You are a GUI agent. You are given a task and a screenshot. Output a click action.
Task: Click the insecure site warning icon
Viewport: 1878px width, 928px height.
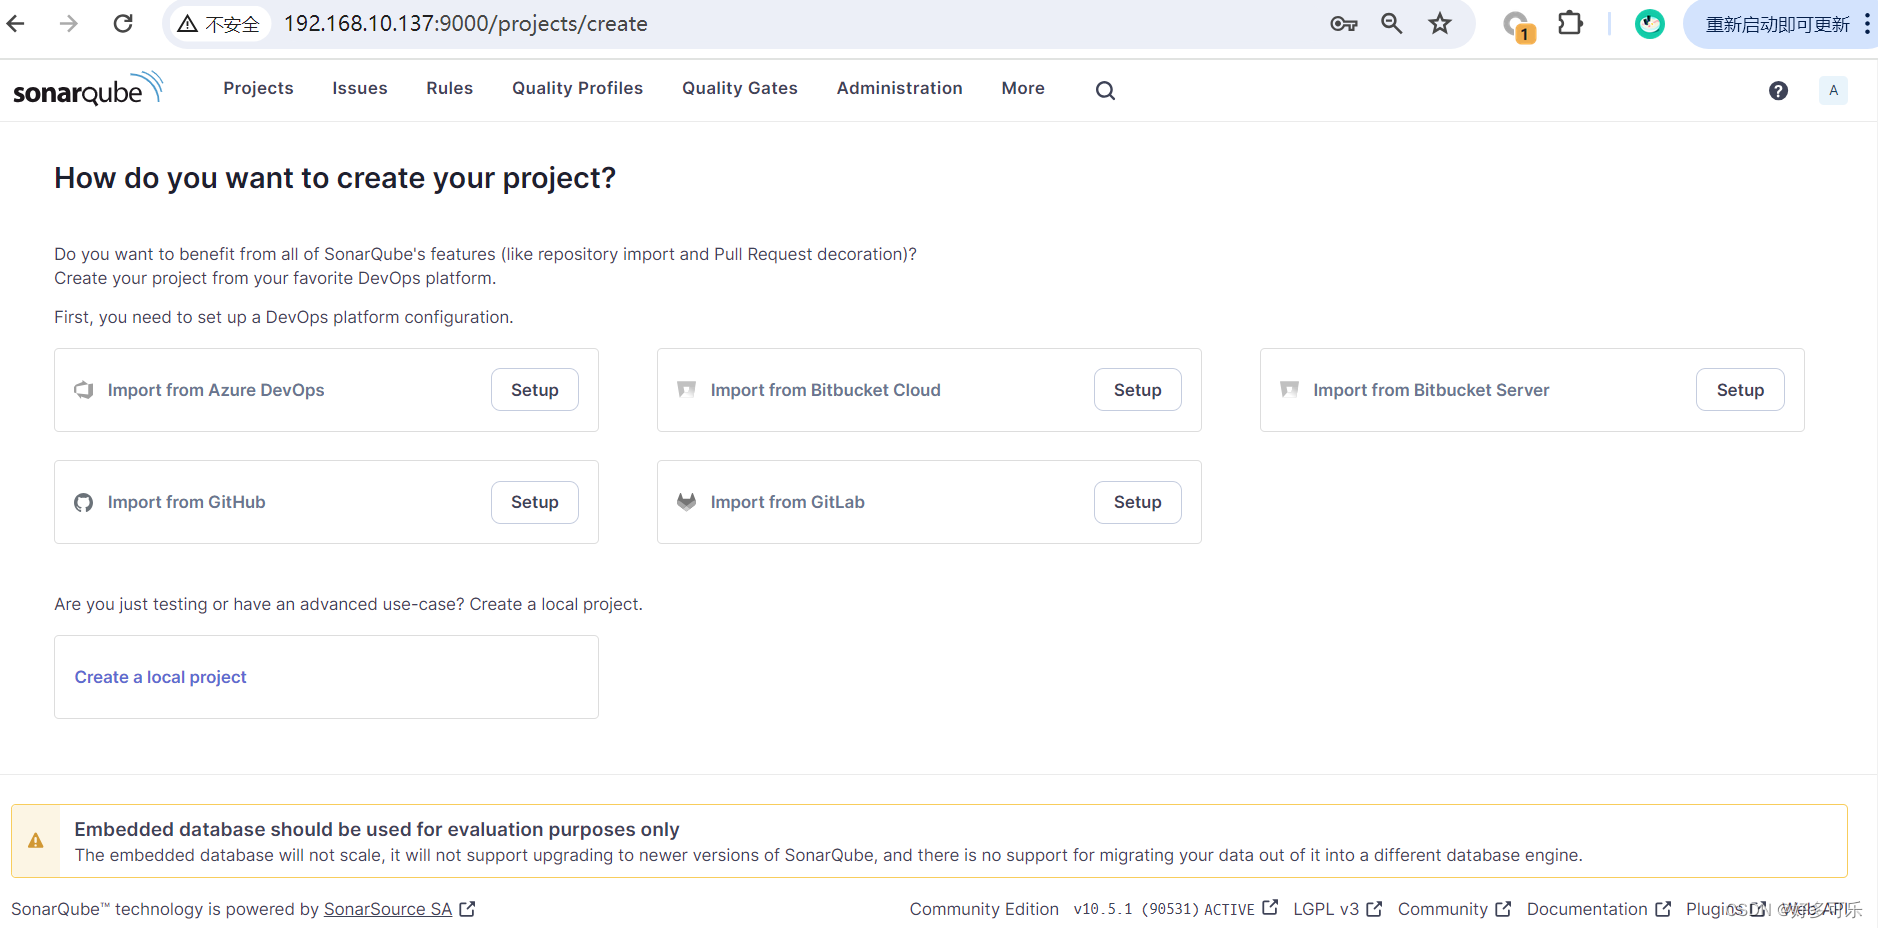(x=188, y=24)
